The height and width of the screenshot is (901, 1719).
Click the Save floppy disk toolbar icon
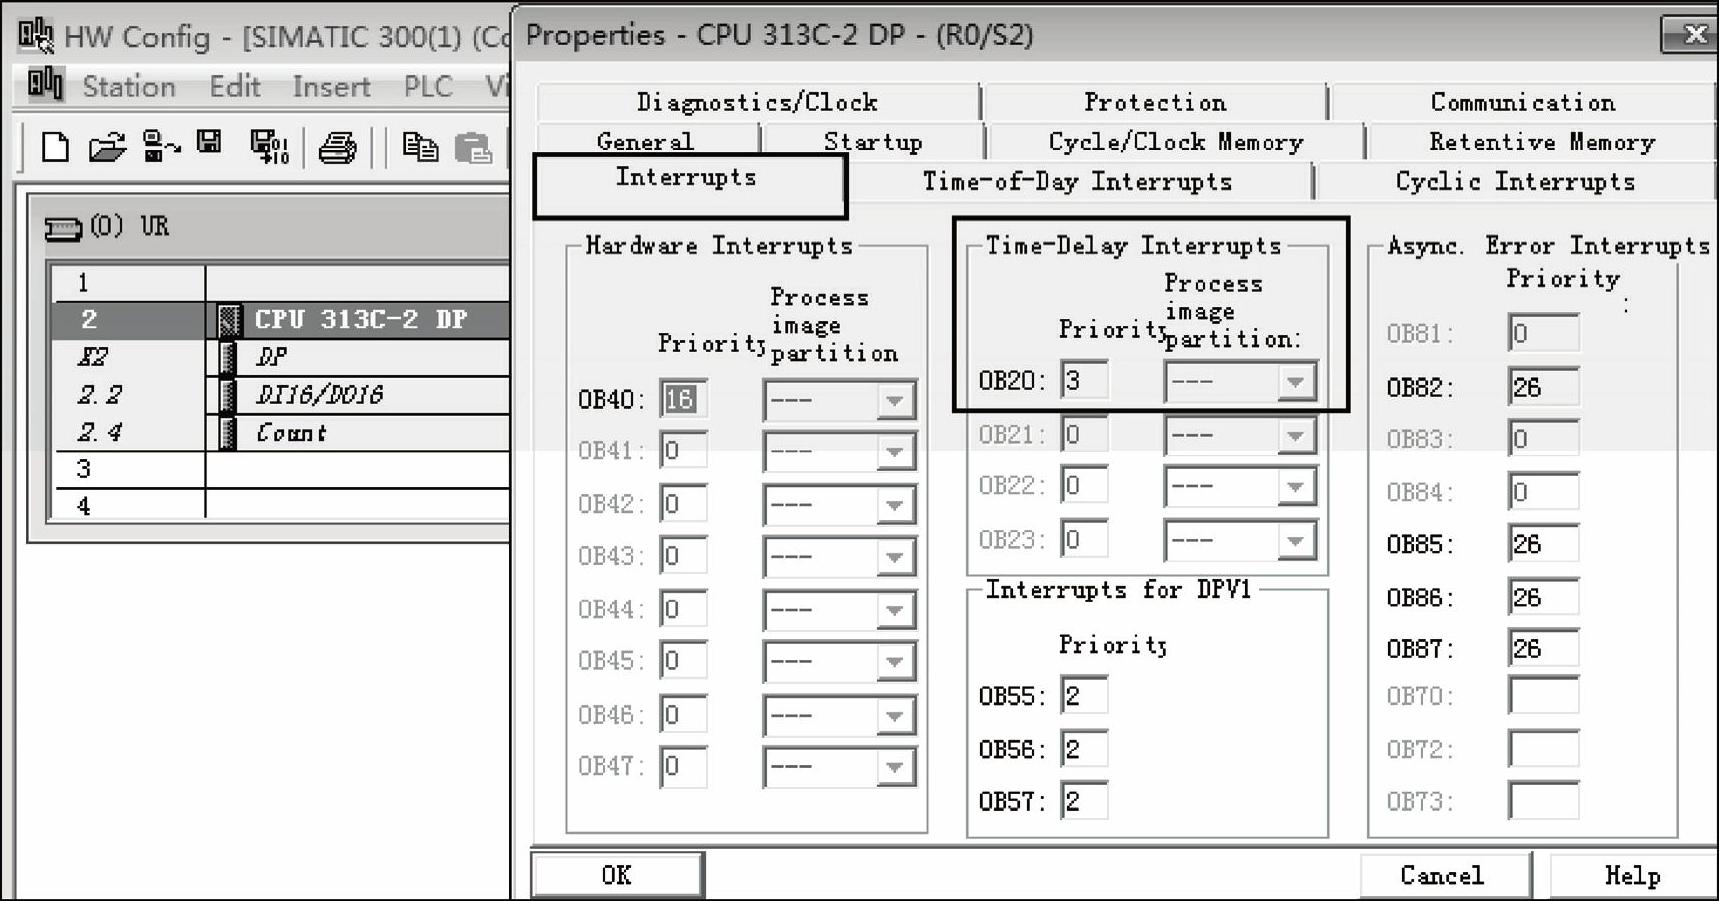point(209,142)
